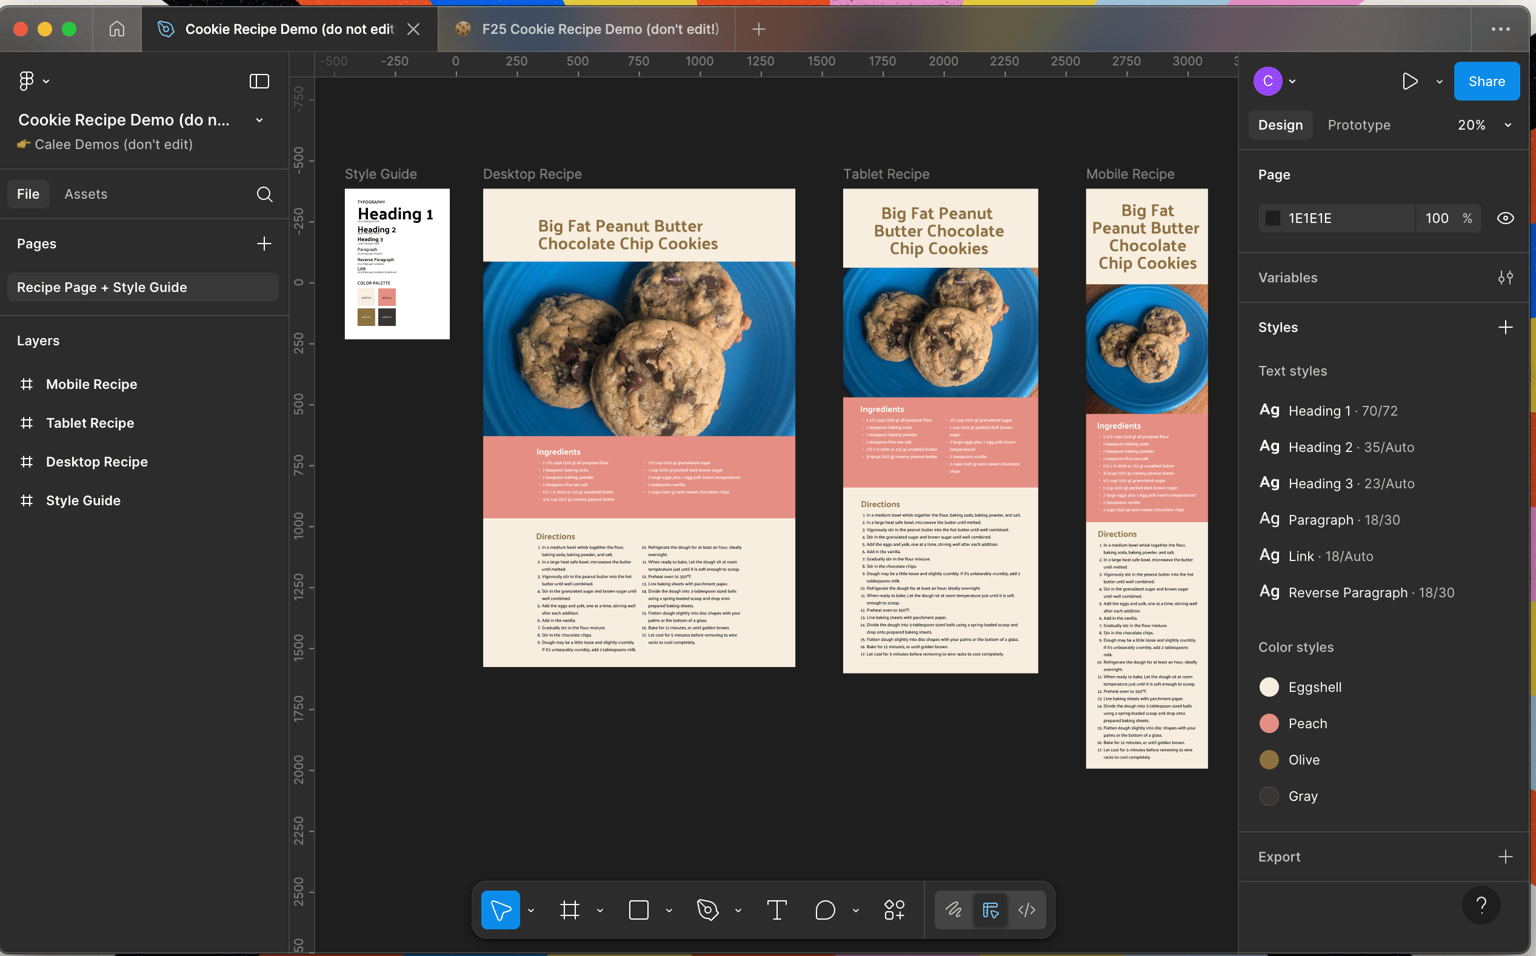This screenshot has height=956, width=1536.
Task: Select the Eggshell color style
Action: 1301,687
